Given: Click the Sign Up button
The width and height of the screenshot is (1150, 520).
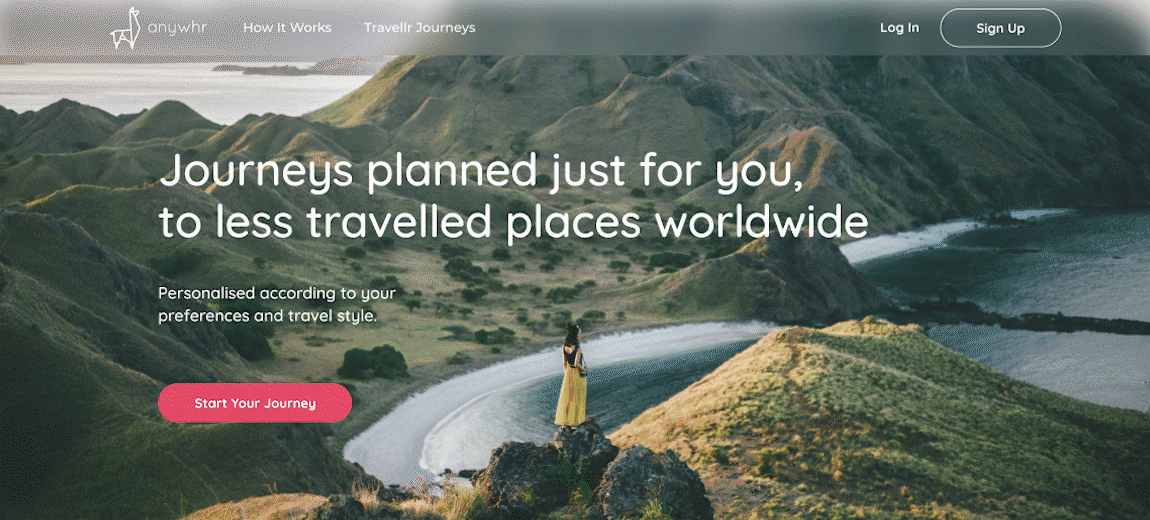Looking at the screenshot, I should coord(1000,29).
